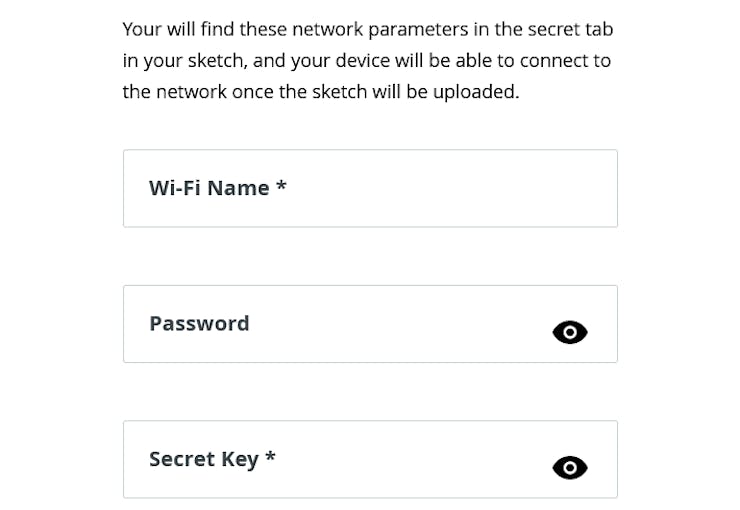Reveal the Secret Key value

(x=570, y=468)
